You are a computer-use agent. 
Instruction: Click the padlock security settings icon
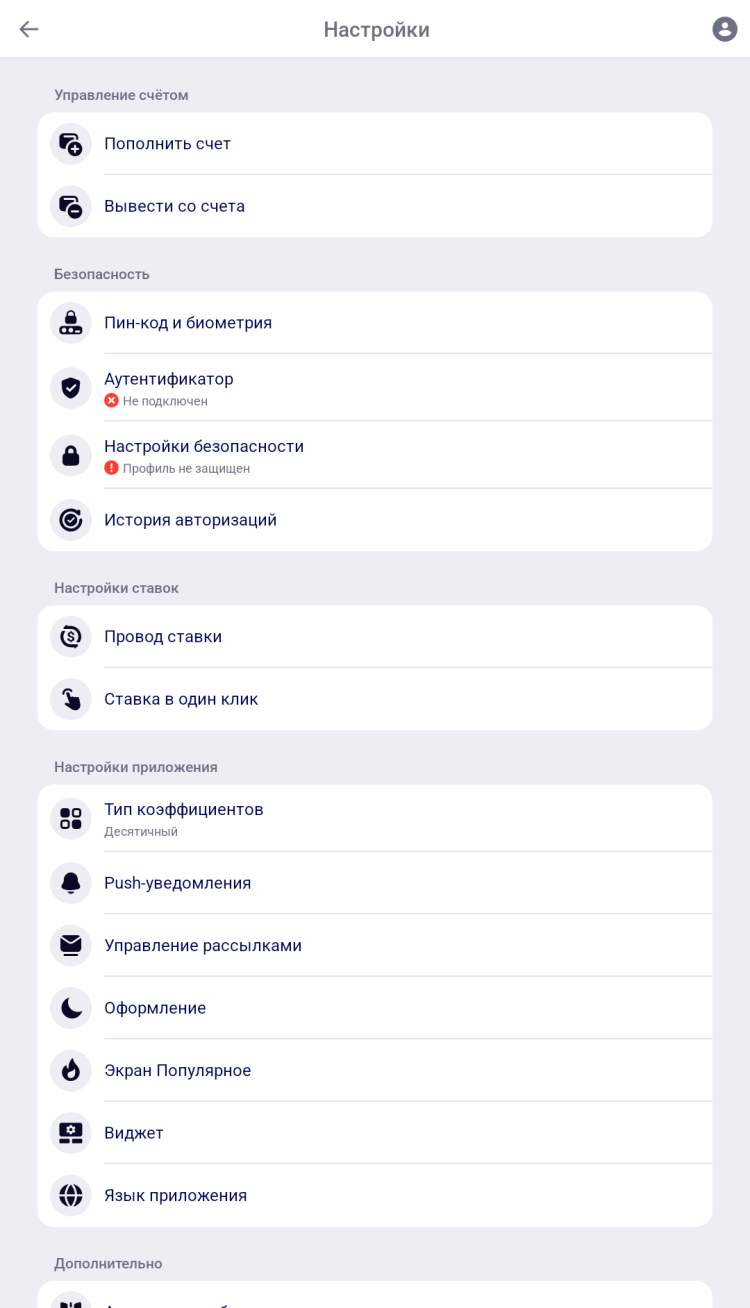(x=71, y=455)
